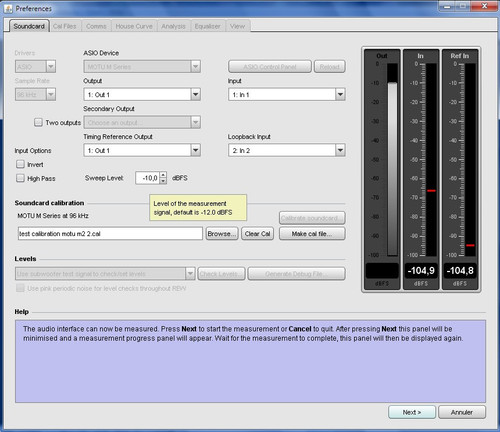Click the In level meter bar

(431, 160)
